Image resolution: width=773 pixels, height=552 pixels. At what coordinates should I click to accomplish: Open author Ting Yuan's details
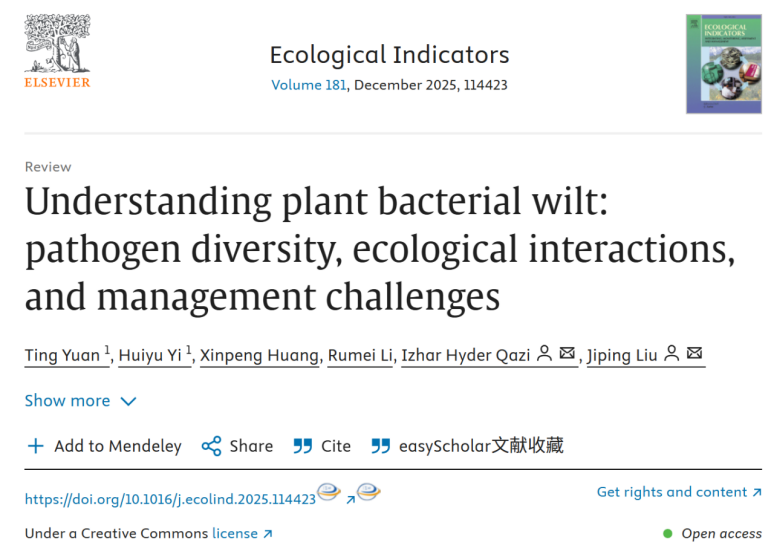coord(62,355)
